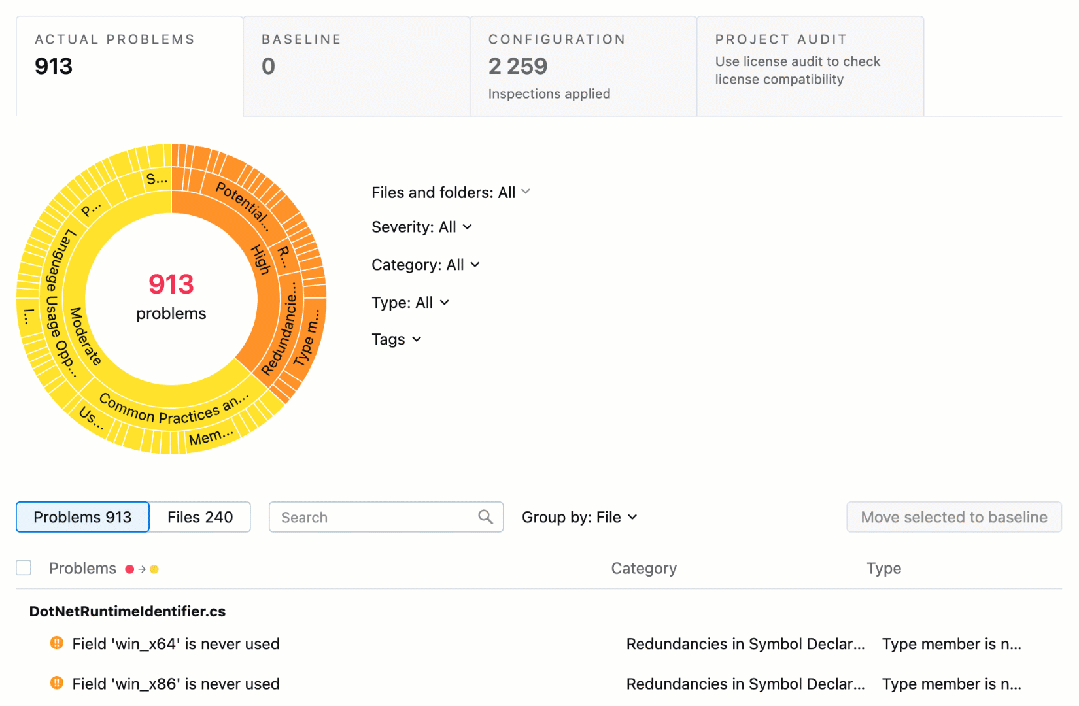Go to the Project Audit tab
Viewport: 1079px width, 706px height.
pyautogui.click(x=810, y=66)
